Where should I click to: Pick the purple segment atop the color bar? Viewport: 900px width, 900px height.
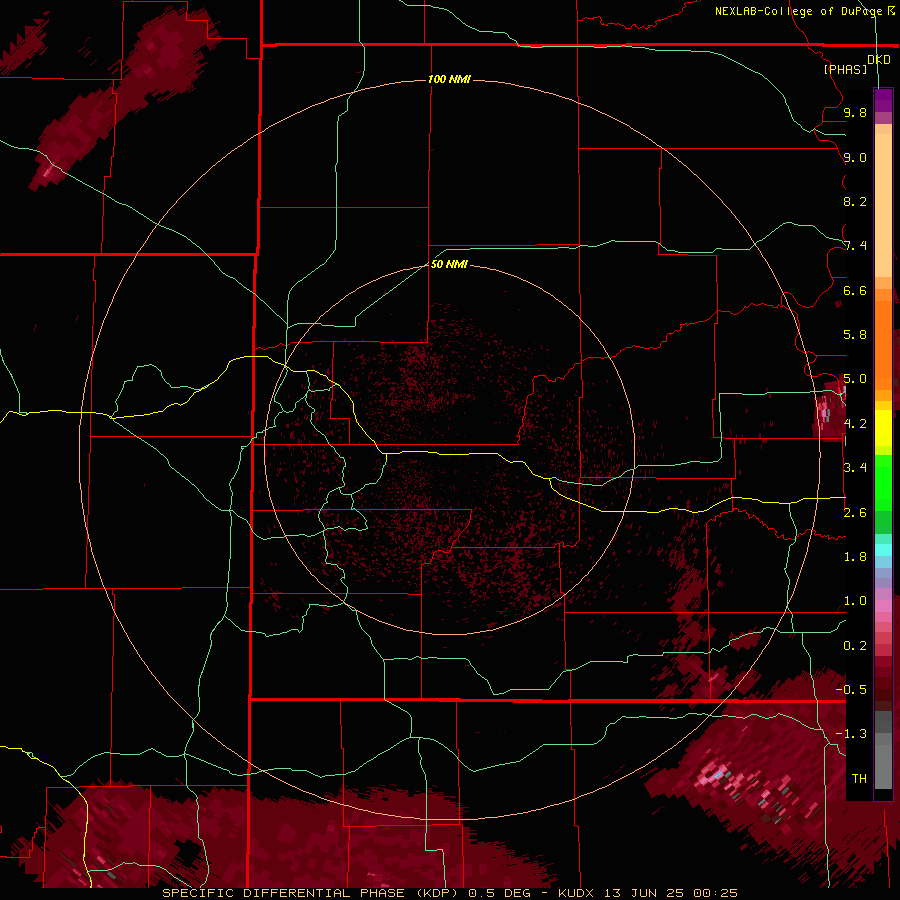(x=883, y=100)
